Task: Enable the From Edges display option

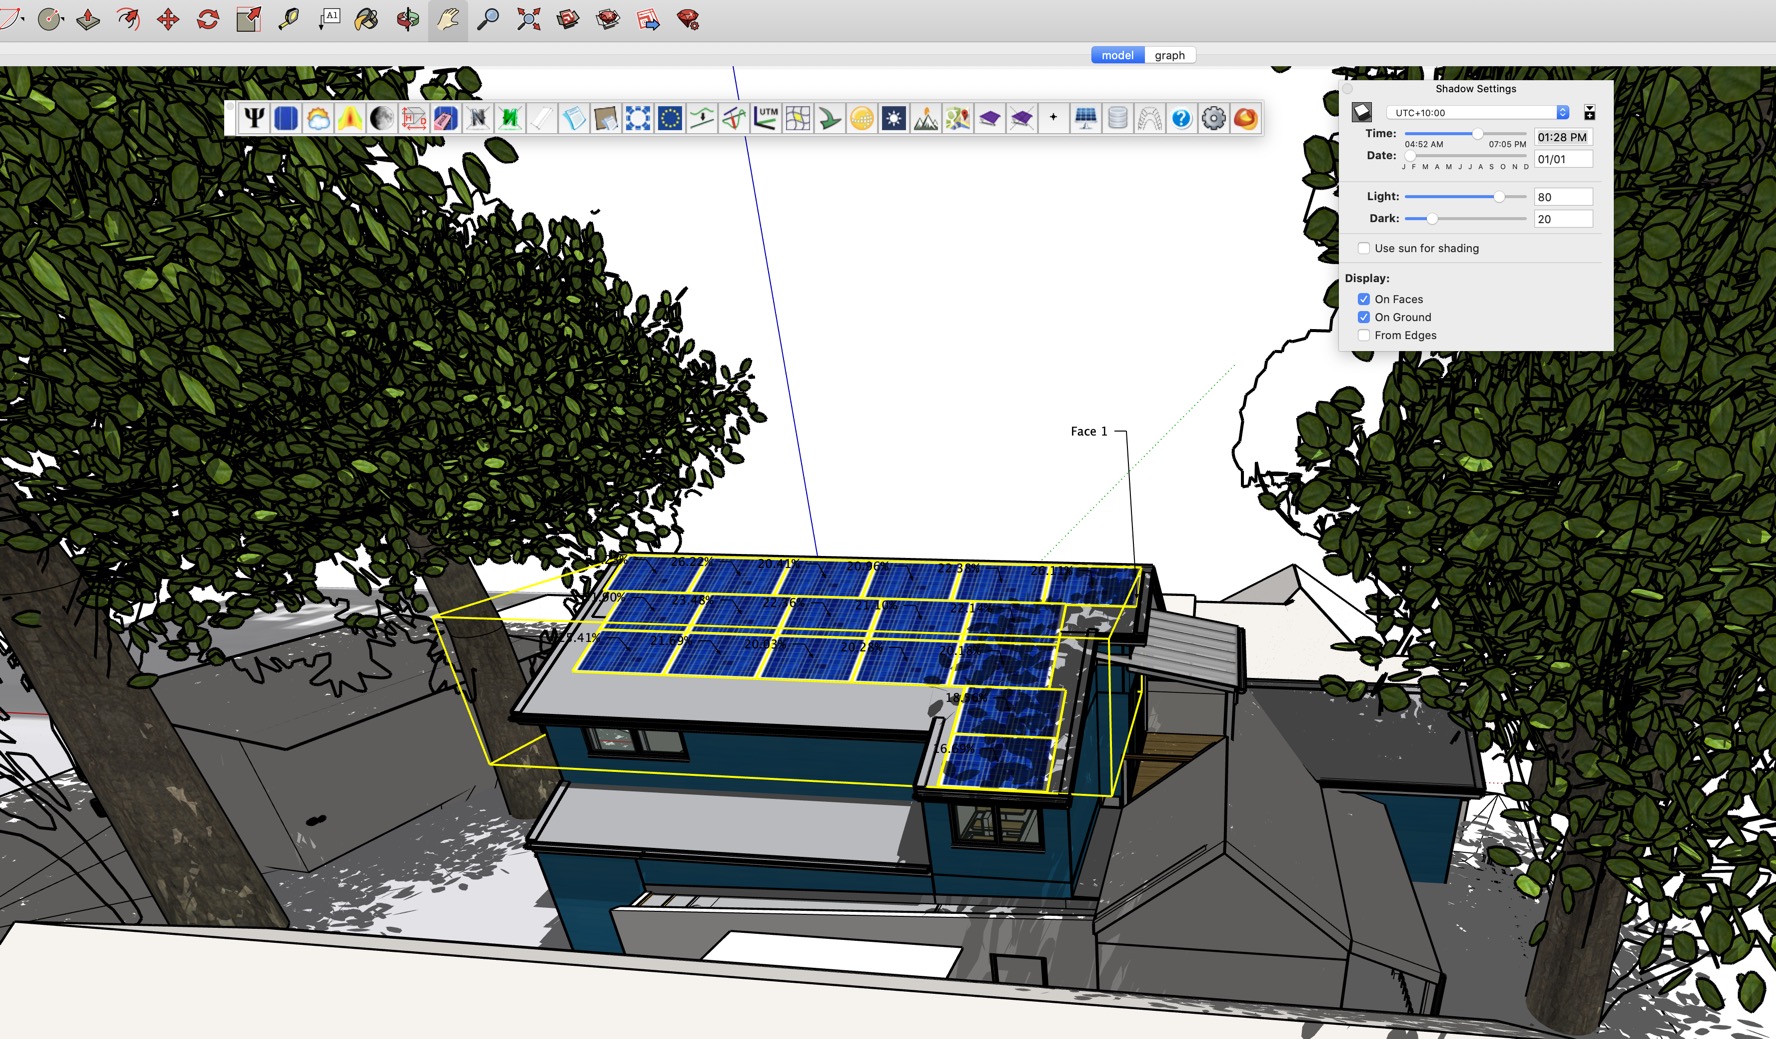Action: click(1364, 335)
